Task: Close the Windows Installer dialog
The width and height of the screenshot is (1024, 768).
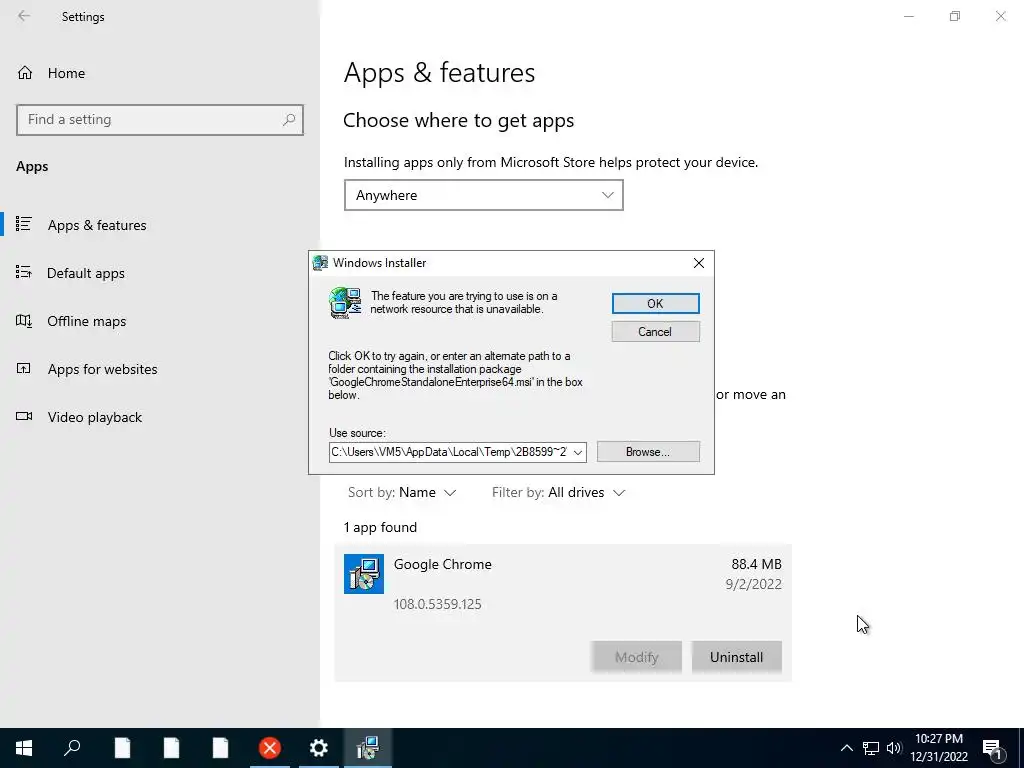Action: [699, 263]
